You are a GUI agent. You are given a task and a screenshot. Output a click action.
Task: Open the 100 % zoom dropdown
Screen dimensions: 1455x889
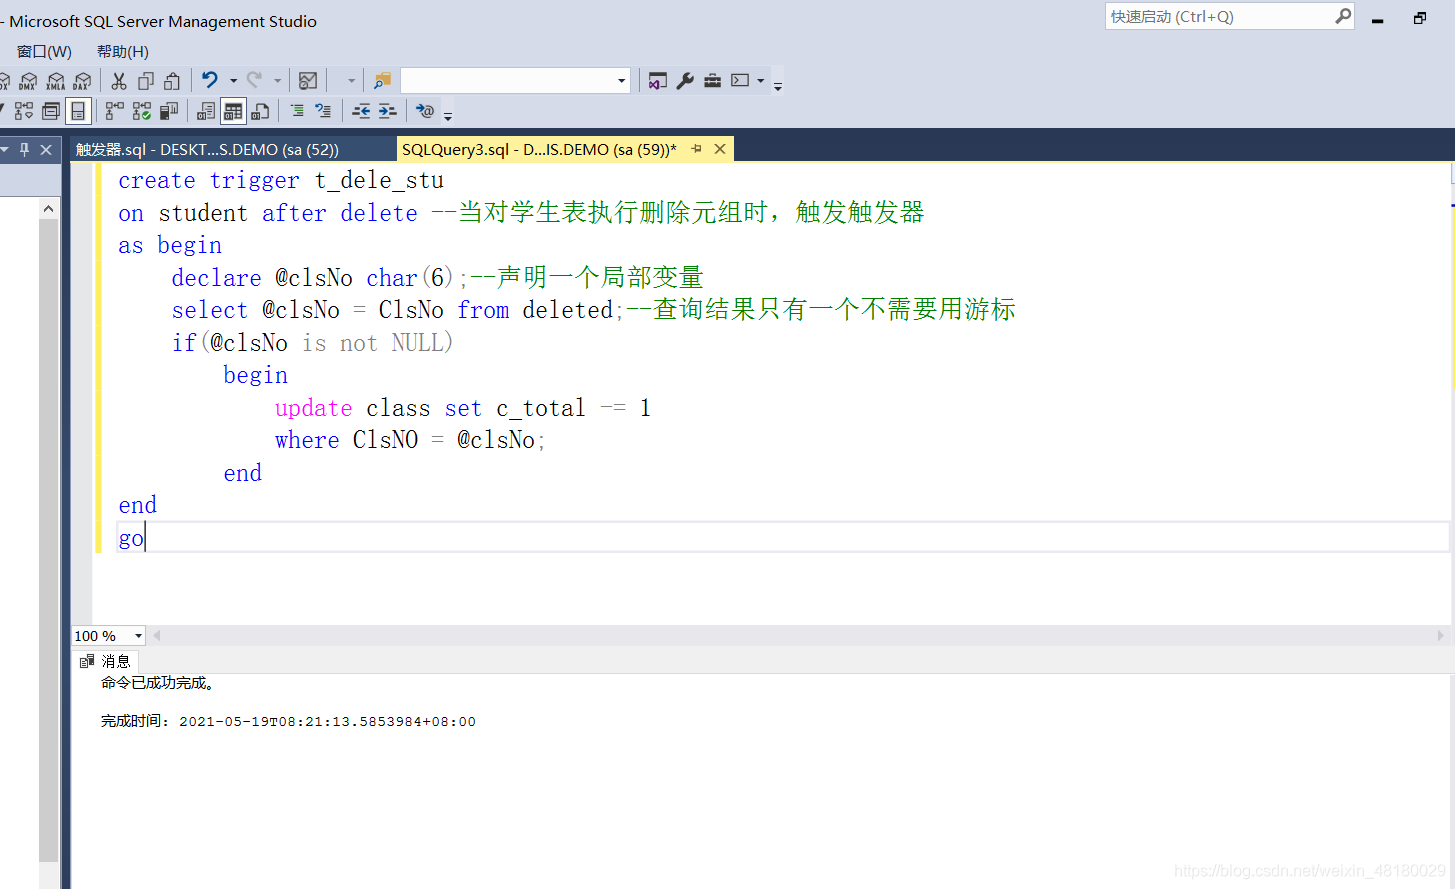[138, 636]
